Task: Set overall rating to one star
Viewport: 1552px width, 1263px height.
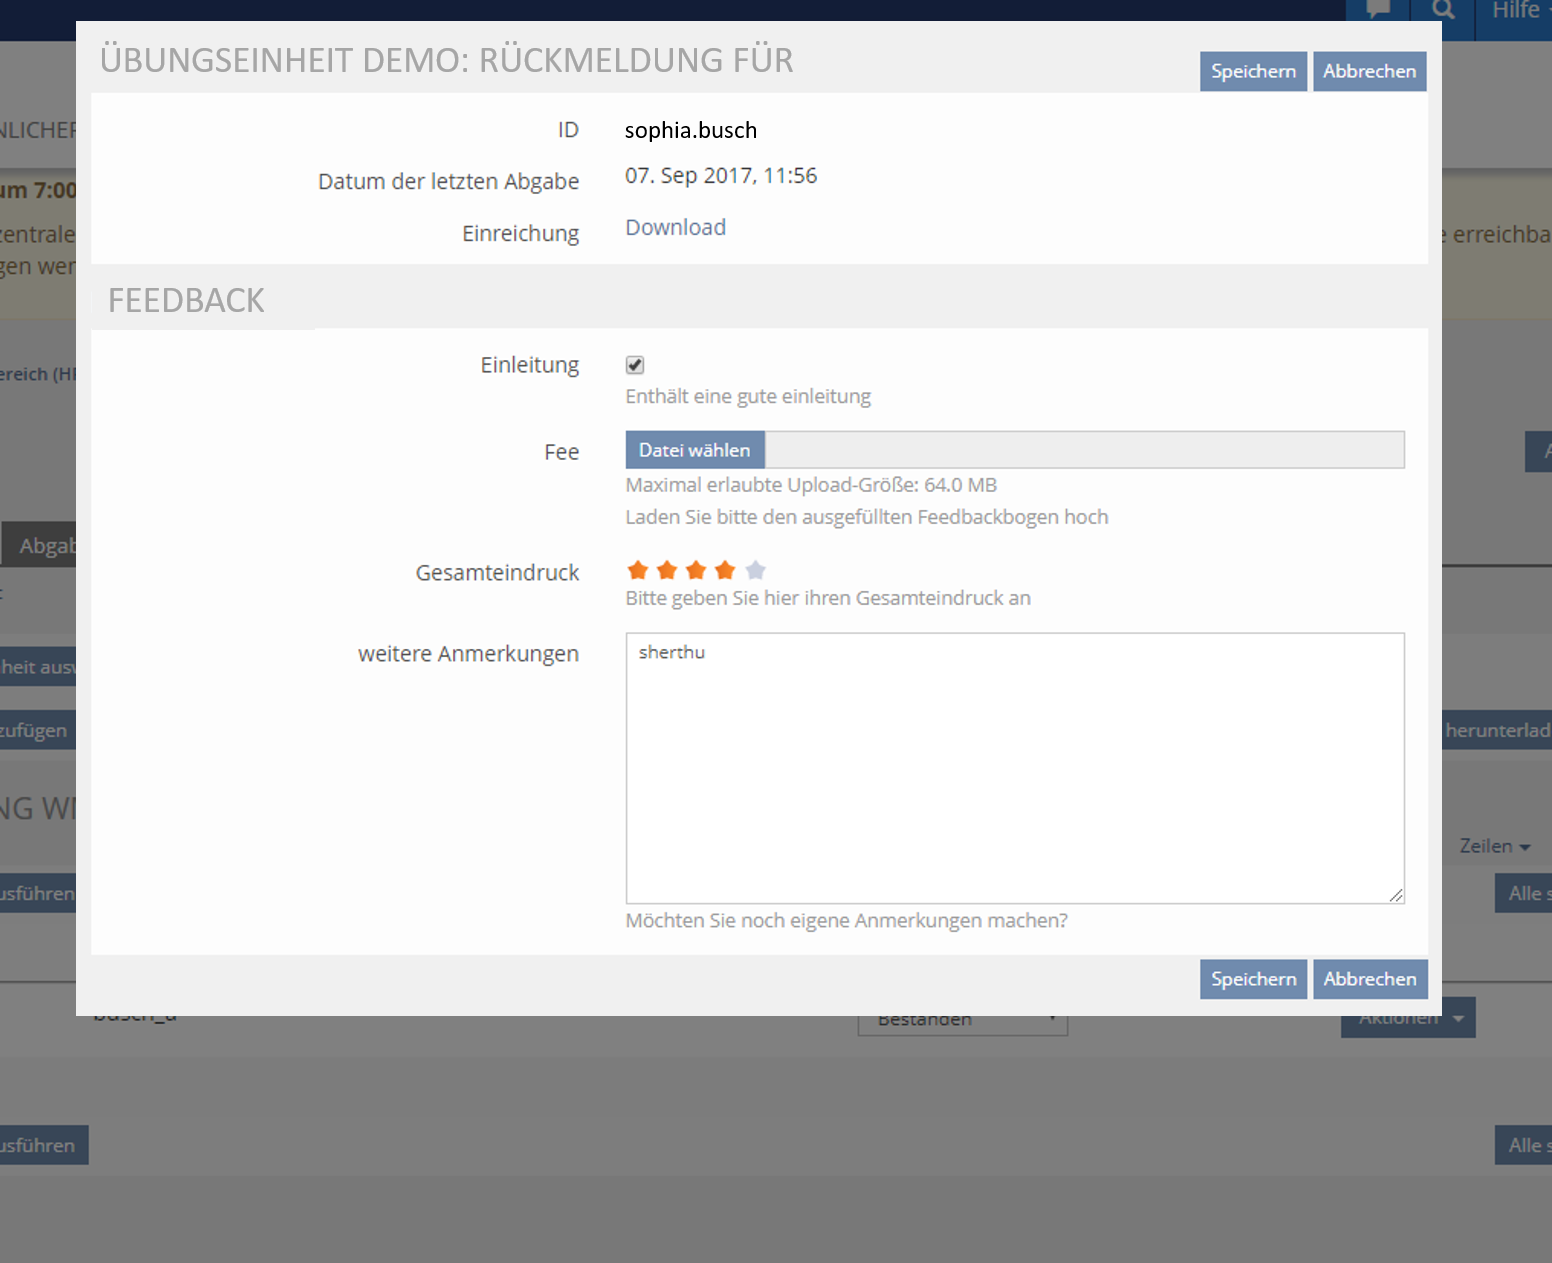Action: coord(637,571)
